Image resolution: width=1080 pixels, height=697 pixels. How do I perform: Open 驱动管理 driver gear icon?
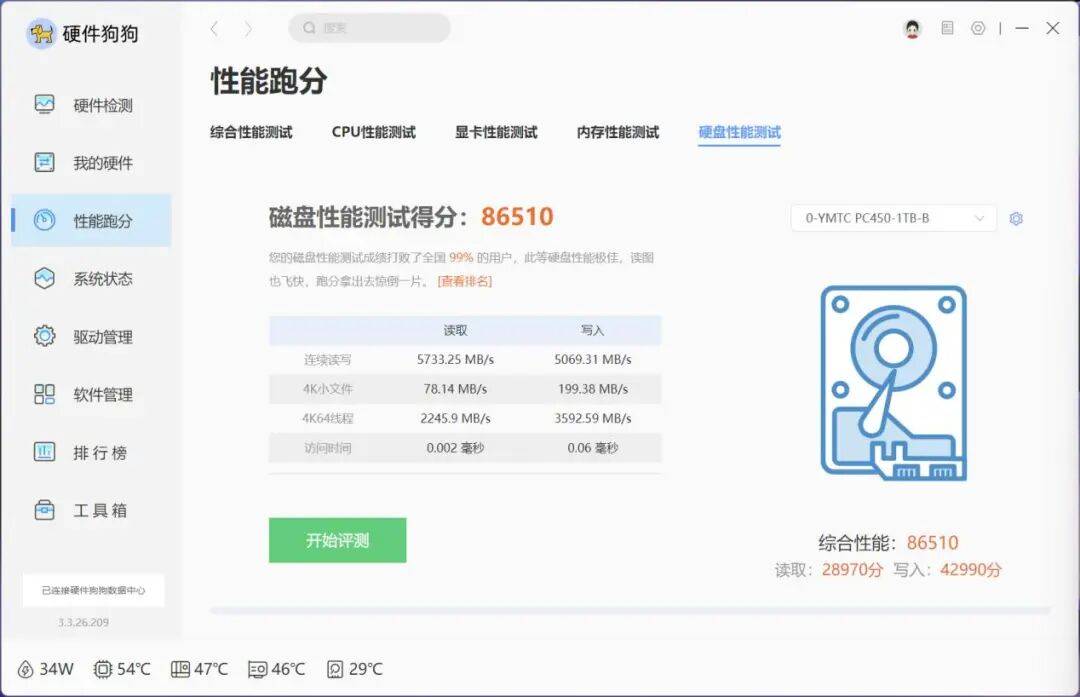[x=44, y=336]
